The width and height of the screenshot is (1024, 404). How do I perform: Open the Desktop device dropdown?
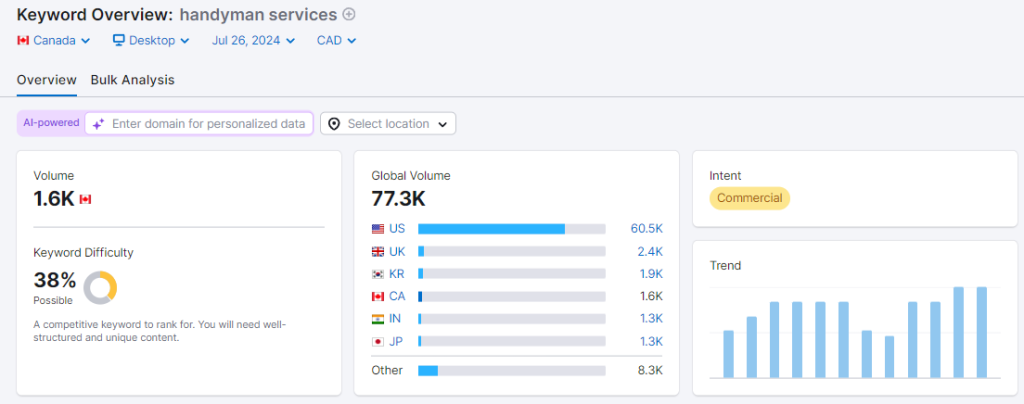(x=151, y=40)
